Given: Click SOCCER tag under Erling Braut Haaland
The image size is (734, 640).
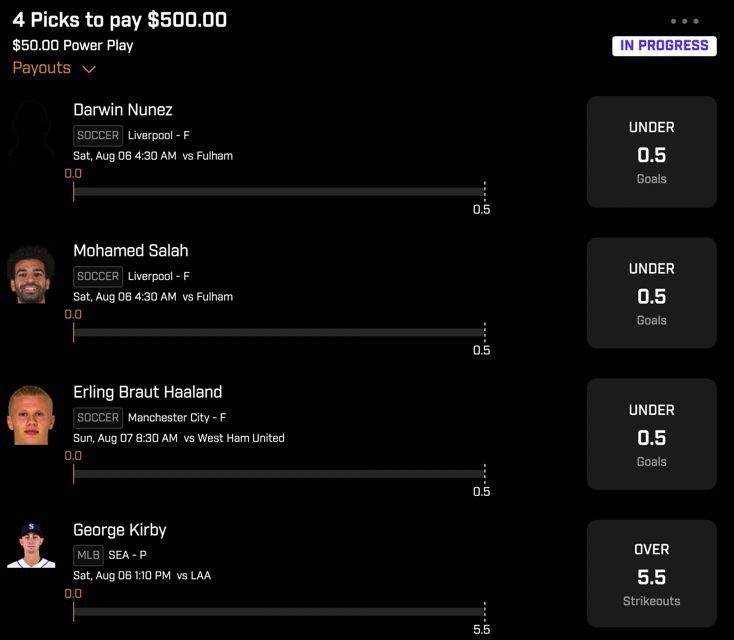Looking at the screenshot, I should click(98, 418).
